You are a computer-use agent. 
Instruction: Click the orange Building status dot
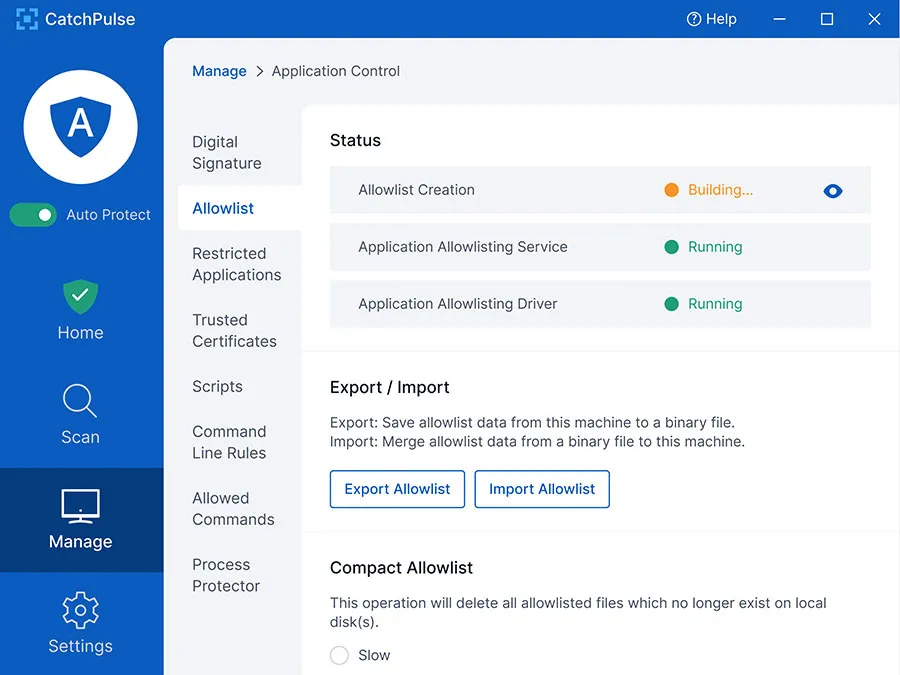pos(671,190)
